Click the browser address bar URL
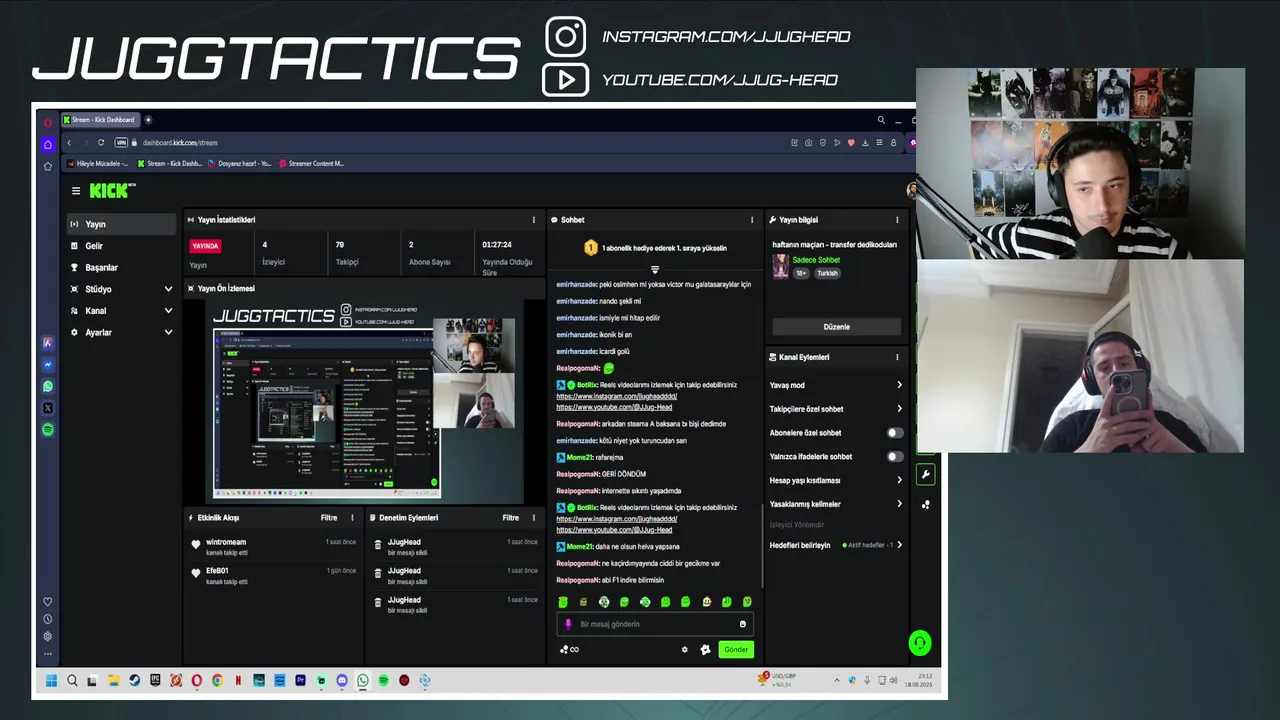Image resolution: width=1280 pixels, height=720 pixels. pyautogui.click(x=180, y=143)
